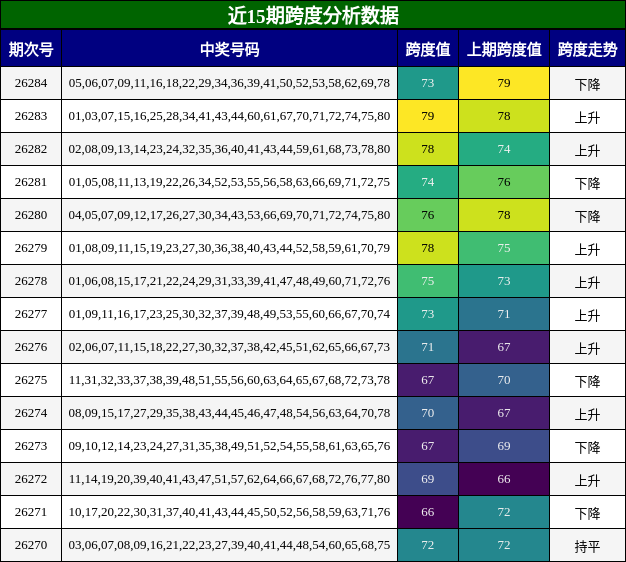The image size is (626, 562).
Task: Select winning numbers starting 02,08,09,13
Action: (229, 149)
